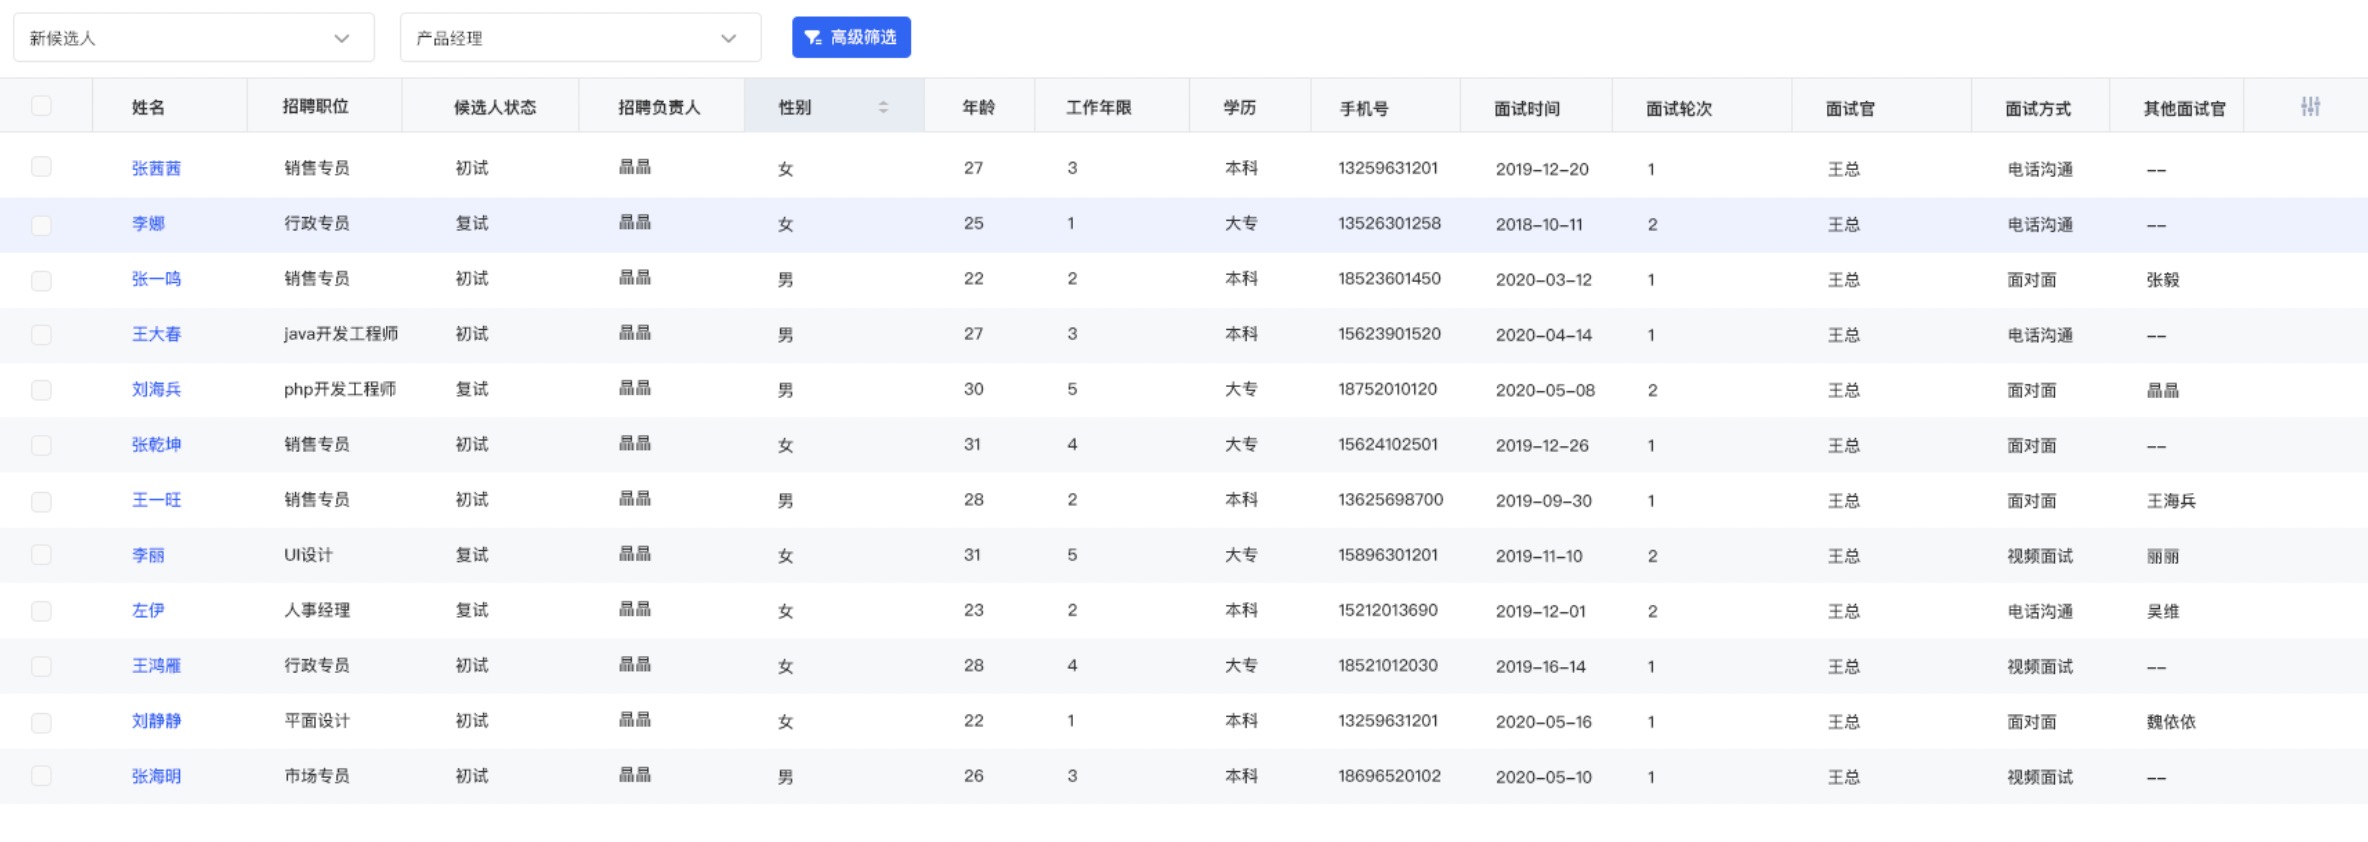2368x842 pixels.
Task: Toggle the select-all checkbox in header
Action: pos(41,106)
